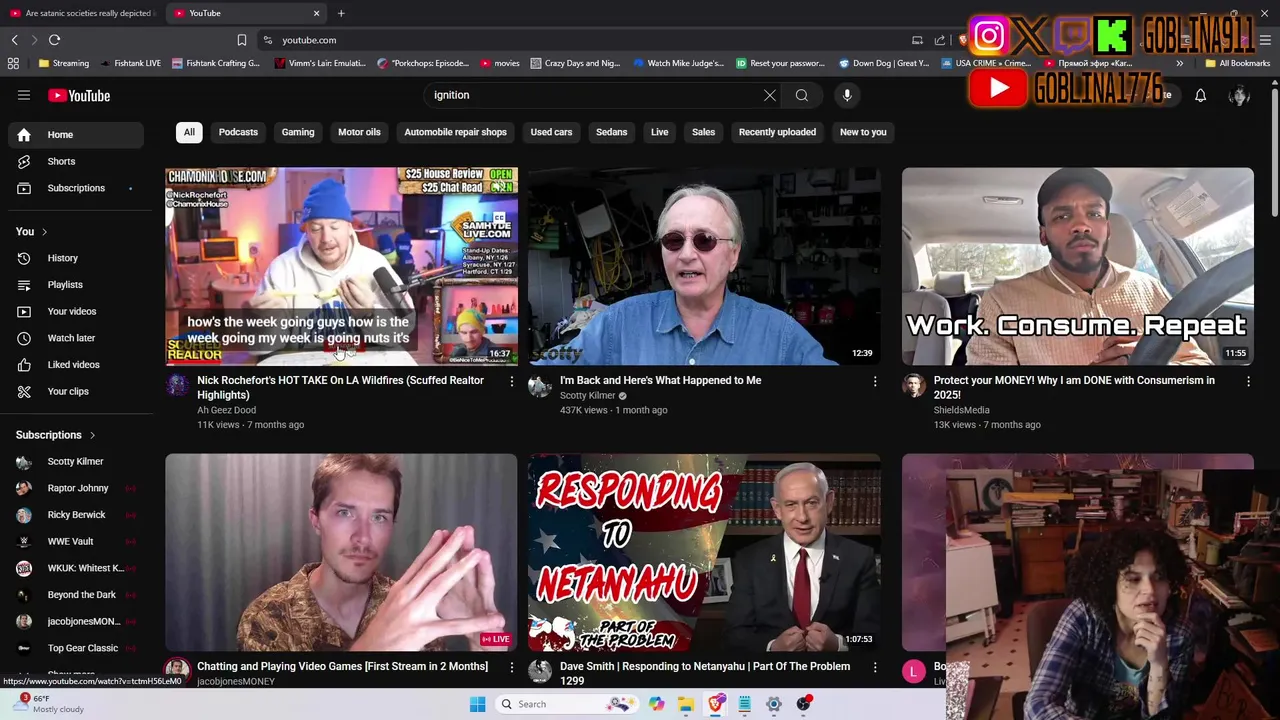Play the Nick Rochefort wildfires thumbnail
Image resolution: width=1280 pixels, height=720 pixels.
coord(341,266)
